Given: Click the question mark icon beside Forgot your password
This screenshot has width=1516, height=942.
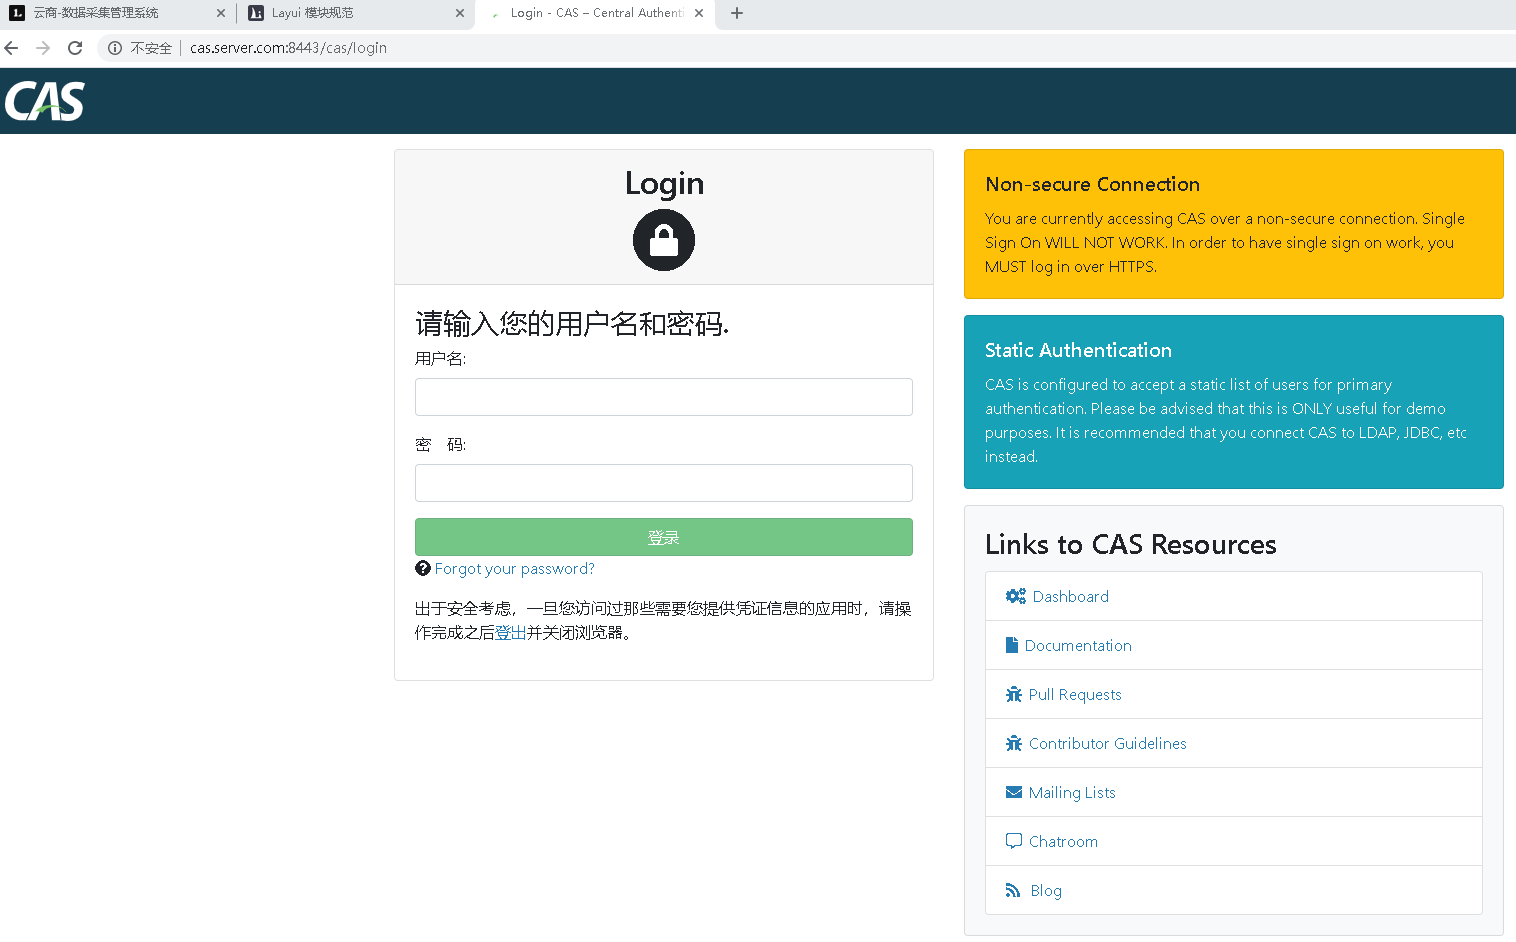Looking at the screenshot, I should pyautogui.click(x=422, y=568).
